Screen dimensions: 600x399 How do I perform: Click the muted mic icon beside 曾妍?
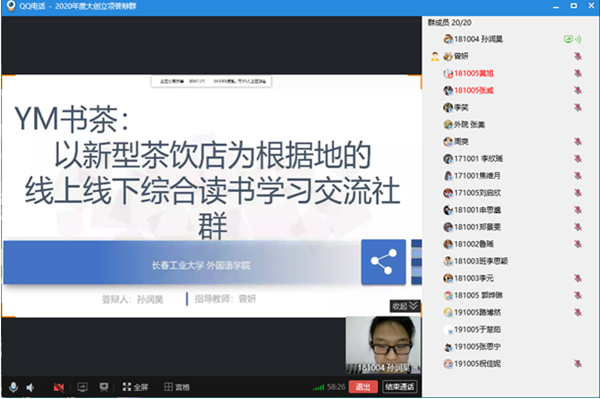coord(578,56)
